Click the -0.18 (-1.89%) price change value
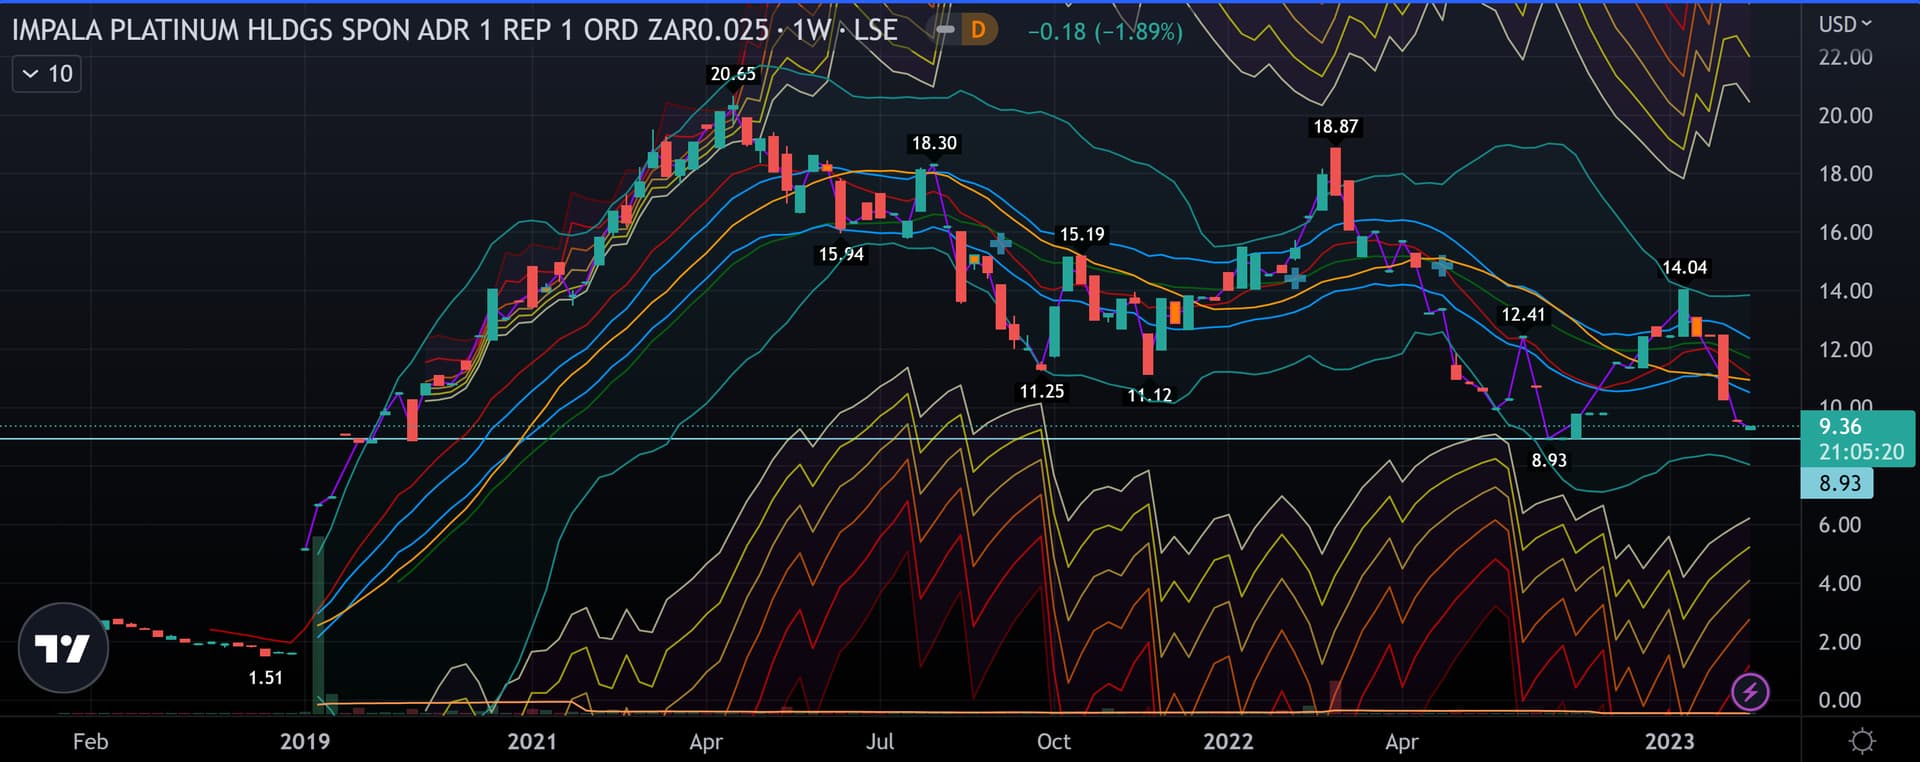The image size is (1920, 762). coord(1105,31)
